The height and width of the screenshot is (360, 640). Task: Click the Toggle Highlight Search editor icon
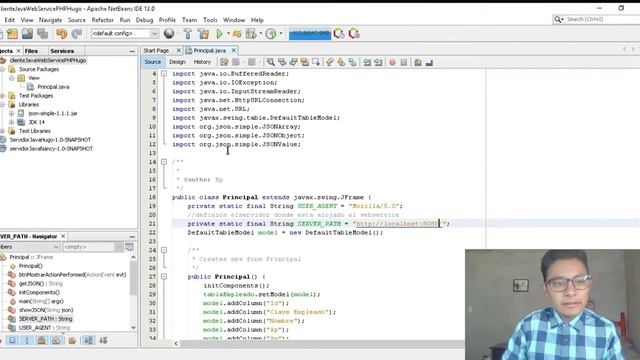[x=304, y=62]
